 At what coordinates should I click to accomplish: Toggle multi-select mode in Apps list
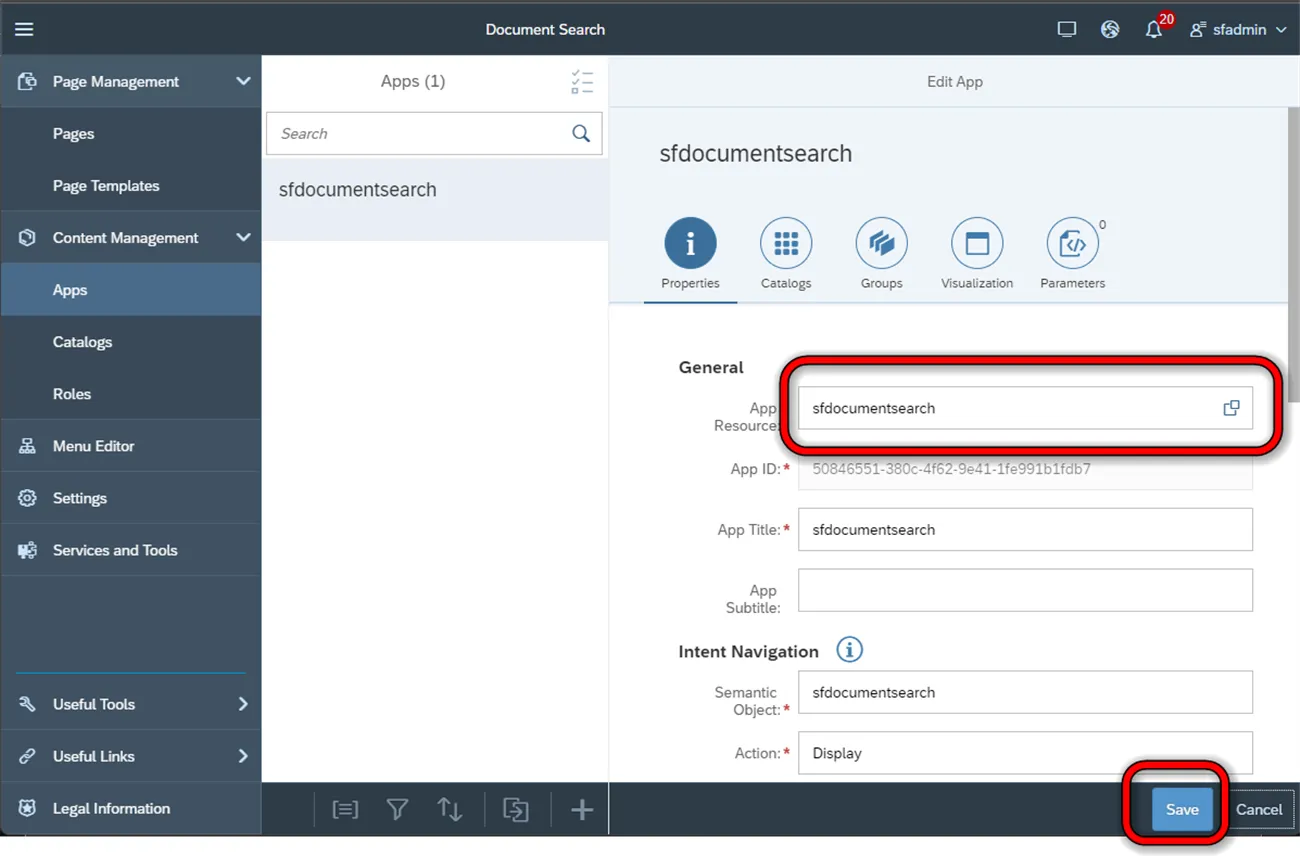582,82
